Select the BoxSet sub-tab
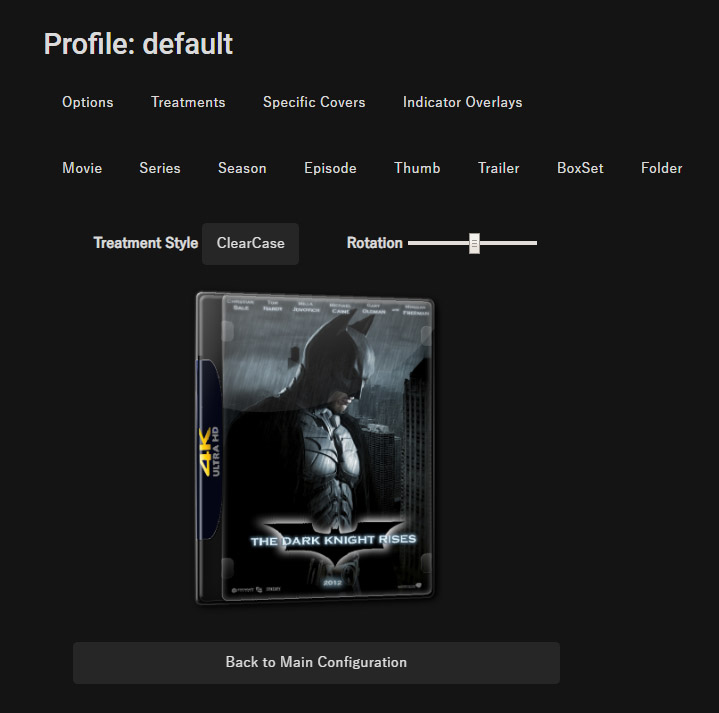 click(580, 168)
